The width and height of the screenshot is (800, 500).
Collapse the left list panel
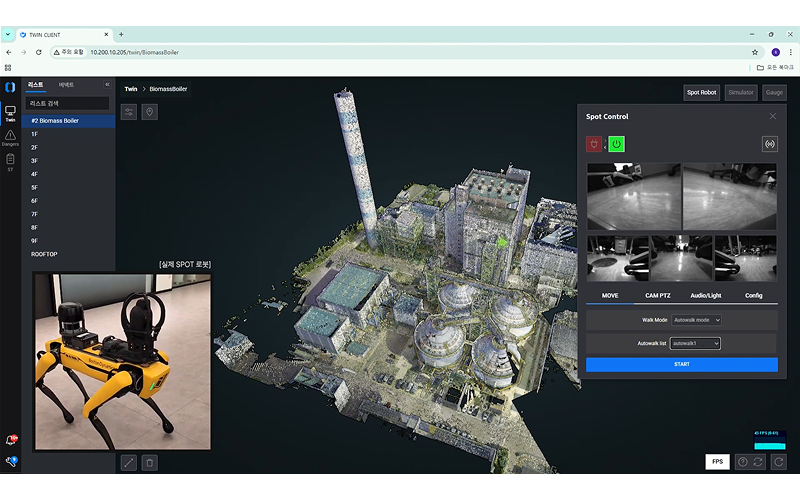point(107,85)
